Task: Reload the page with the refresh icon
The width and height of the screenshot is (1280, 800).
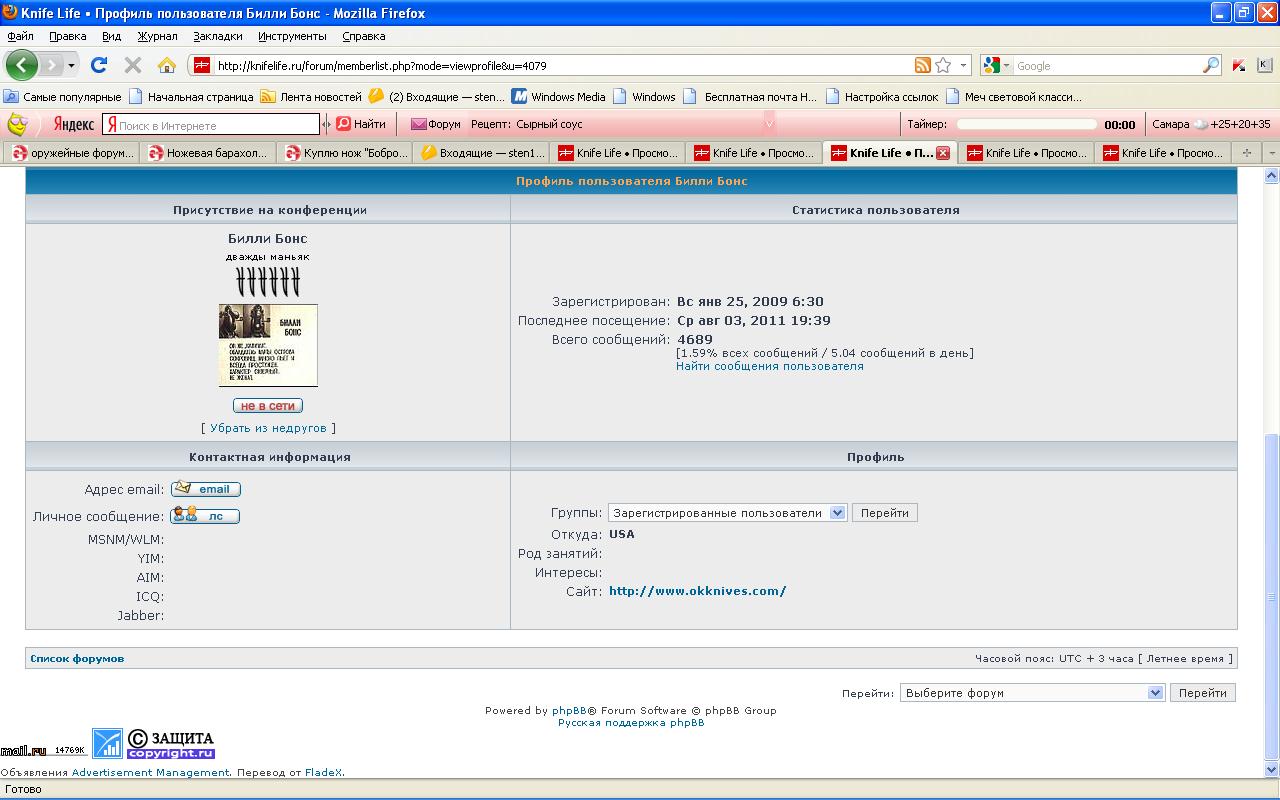Action: tap(98, 65)
